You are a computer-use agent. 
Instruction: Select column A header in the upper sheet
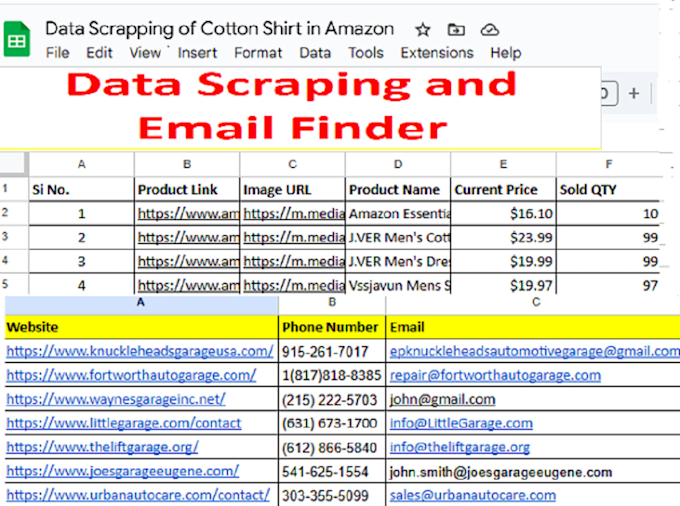click(x=82, y=164)
